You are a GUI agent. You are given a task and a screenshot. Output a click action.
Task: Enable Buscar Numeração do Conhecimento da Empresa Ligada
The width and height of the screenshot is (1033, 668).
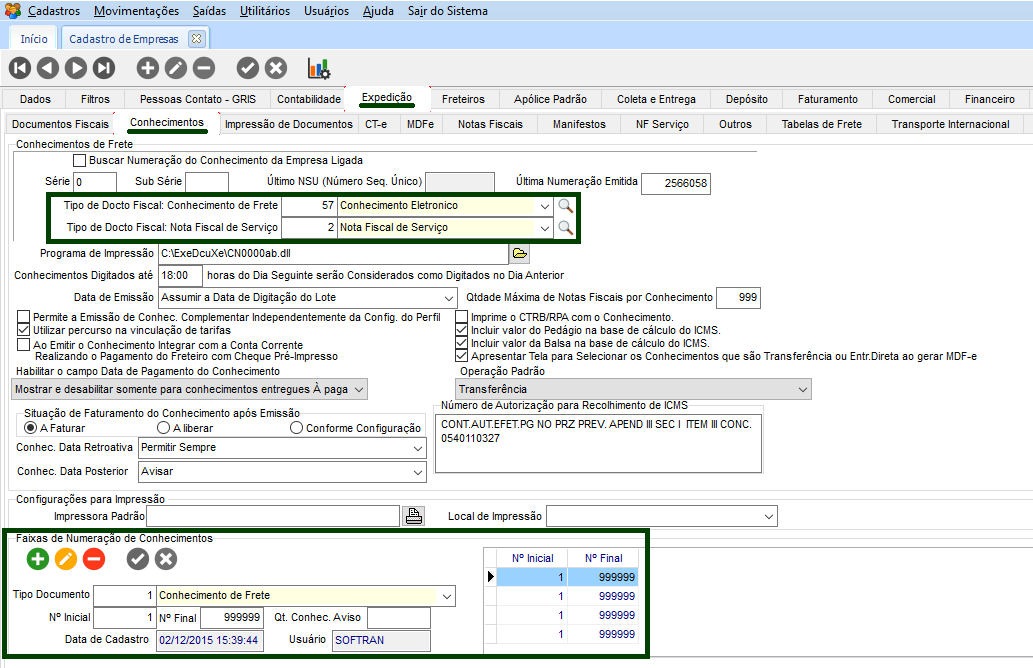[80, 160]
